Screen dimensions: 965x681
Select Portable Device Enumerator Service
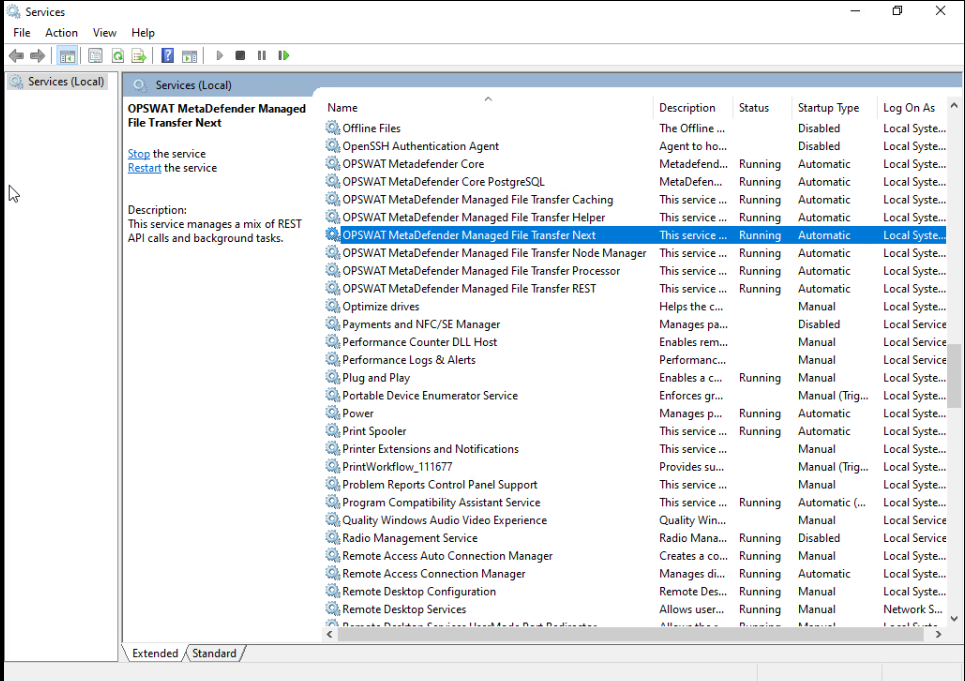tap(635, 396)
